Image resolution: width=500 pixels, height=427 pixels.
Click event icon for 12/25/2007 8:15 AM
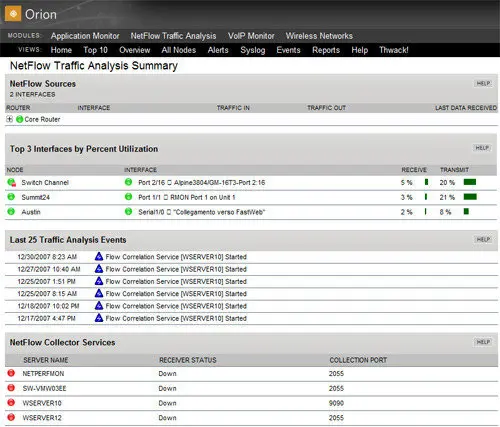coord(99,293)
